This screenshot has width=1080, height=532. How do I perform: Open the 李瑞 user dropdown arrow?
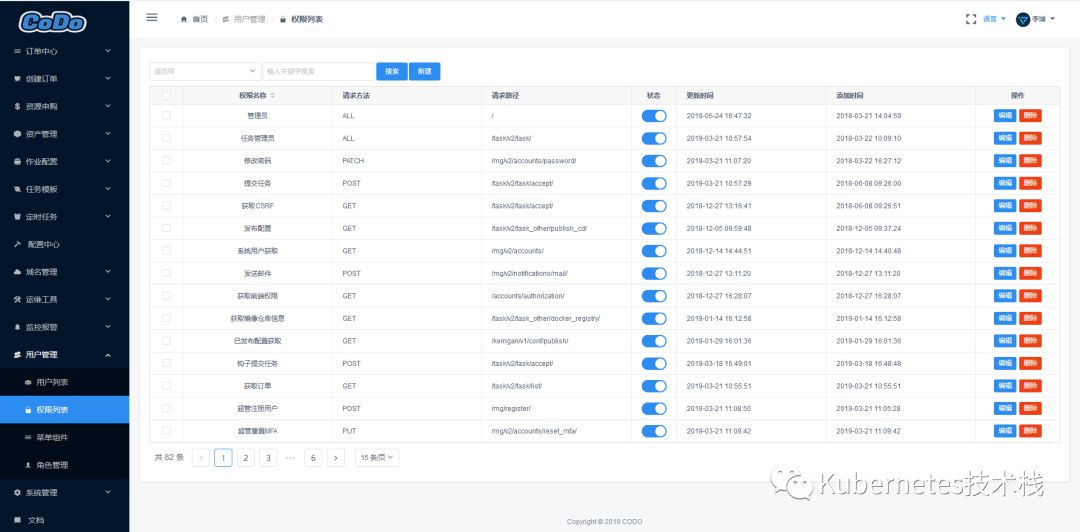click(x=1052, y=19)
